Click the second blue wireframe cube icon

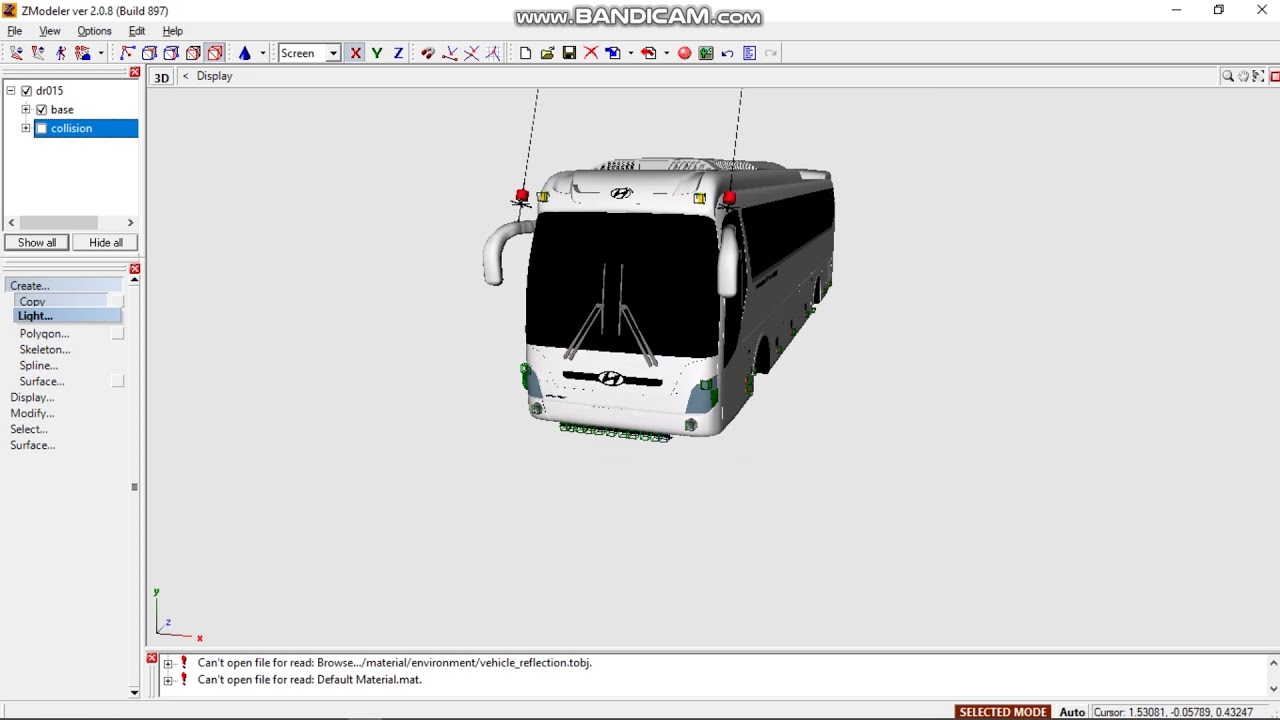tap(172, 53)
